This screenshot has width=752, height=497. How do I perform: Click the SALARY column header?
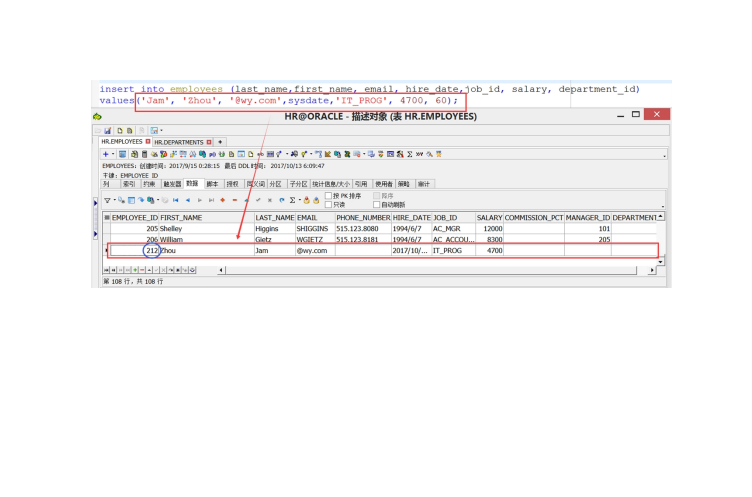(x=490, y=218)
